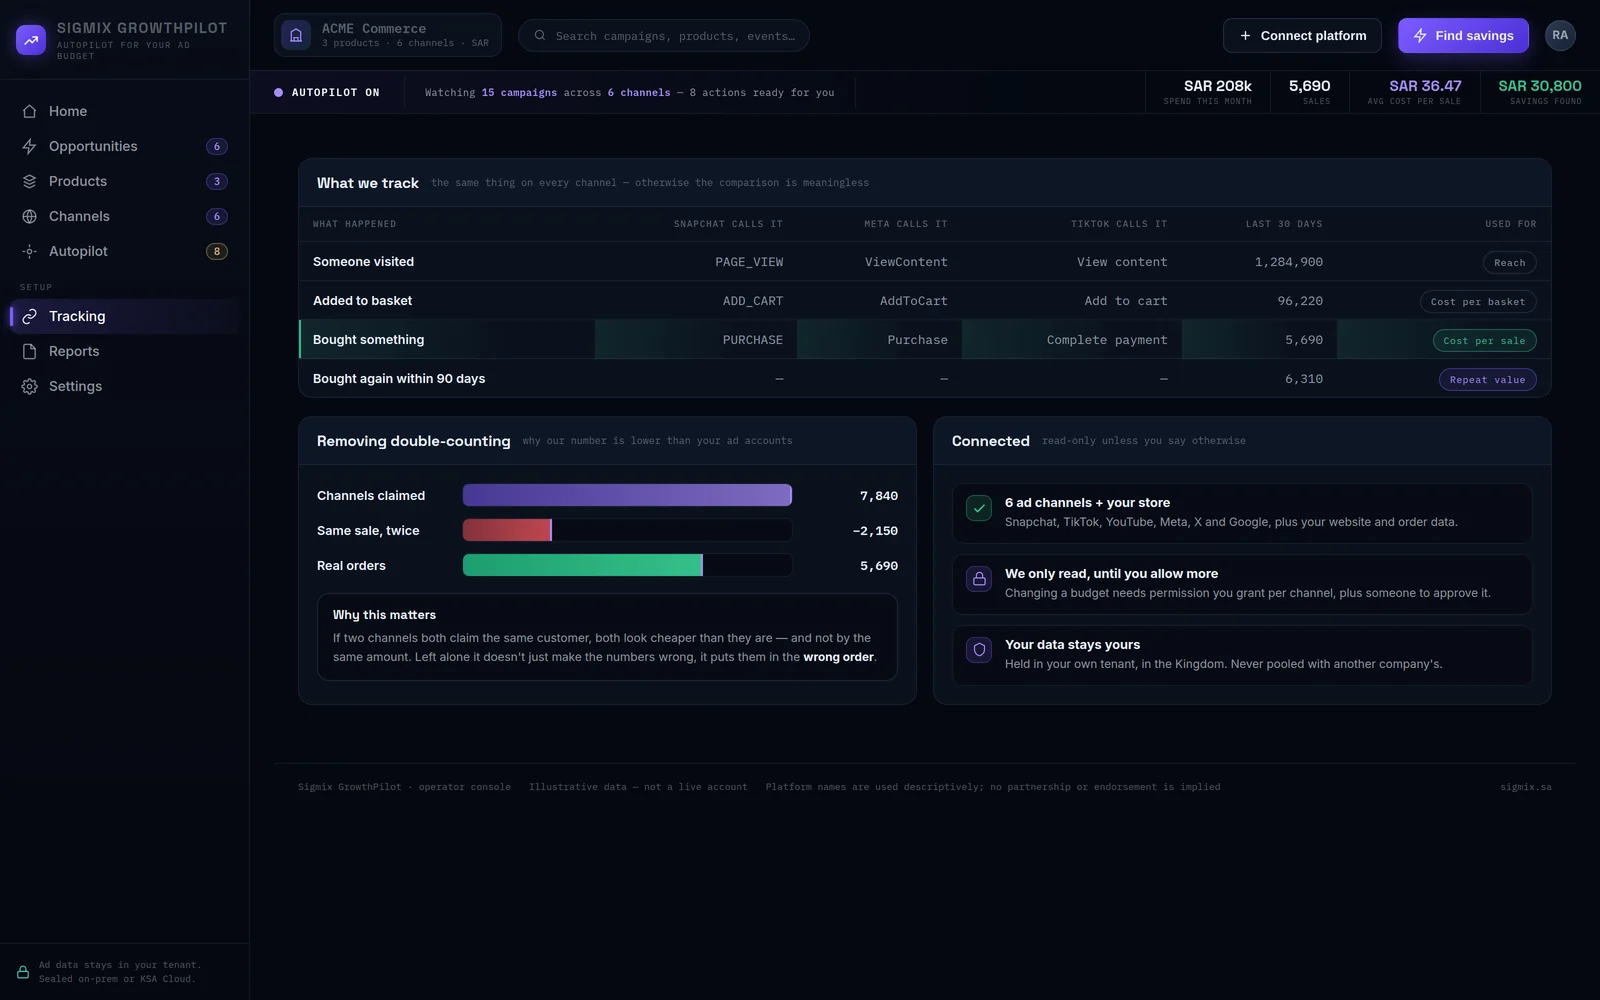Open the Products section
The image size is (1600, 1000).
[x=125, y=181]
